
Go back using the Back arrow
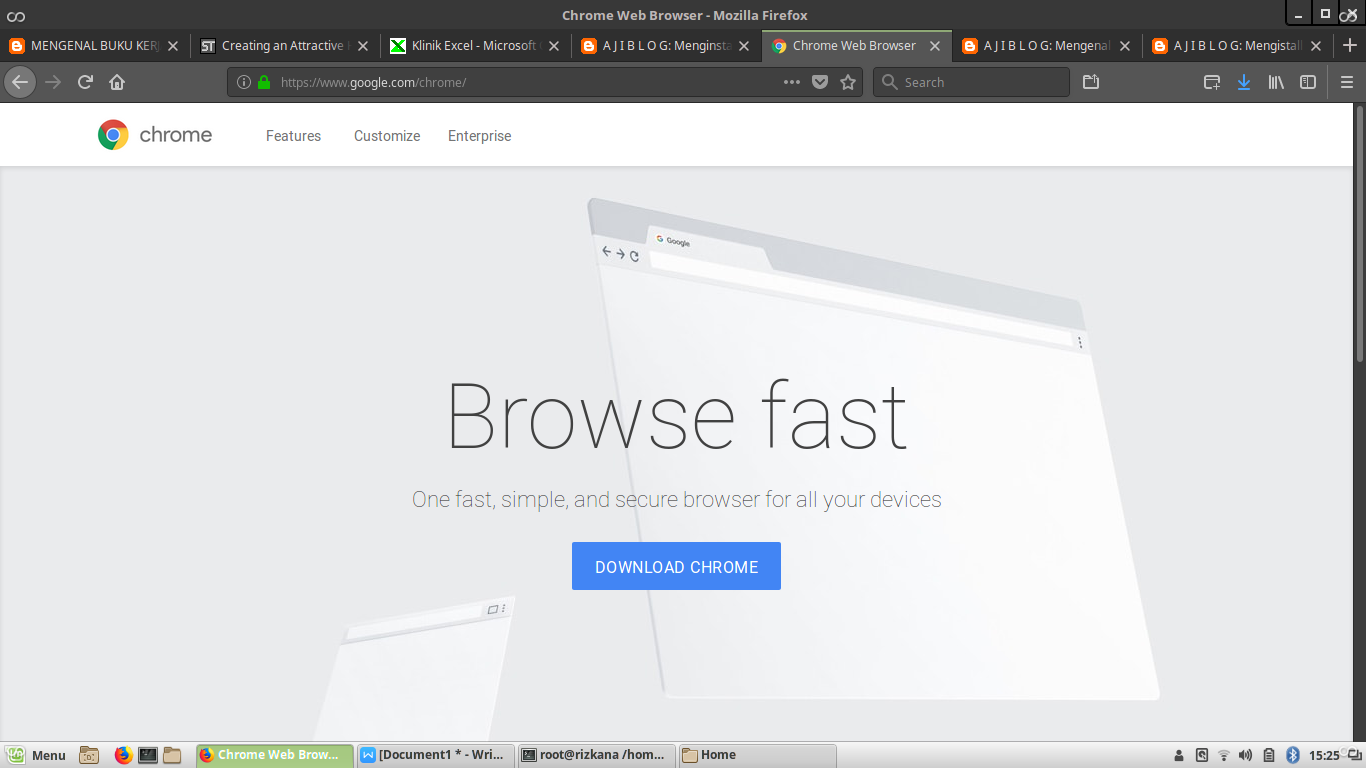pyautogui.click(x=20, y=82)
